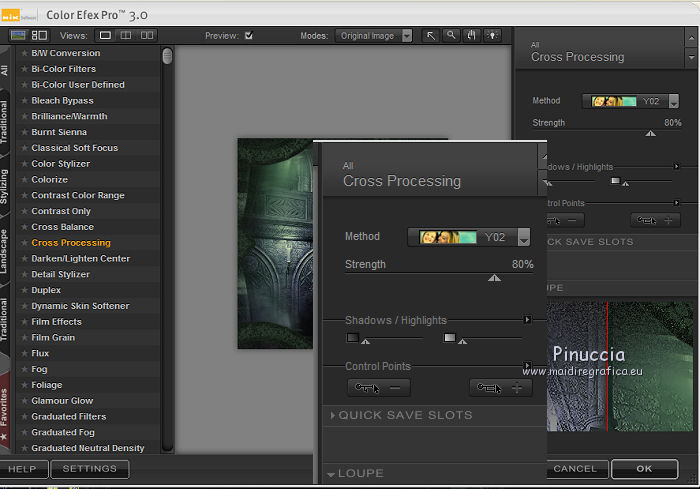
Task: Switch to split preview view icon
Action: pyautogui.click(x=126, y=36)
